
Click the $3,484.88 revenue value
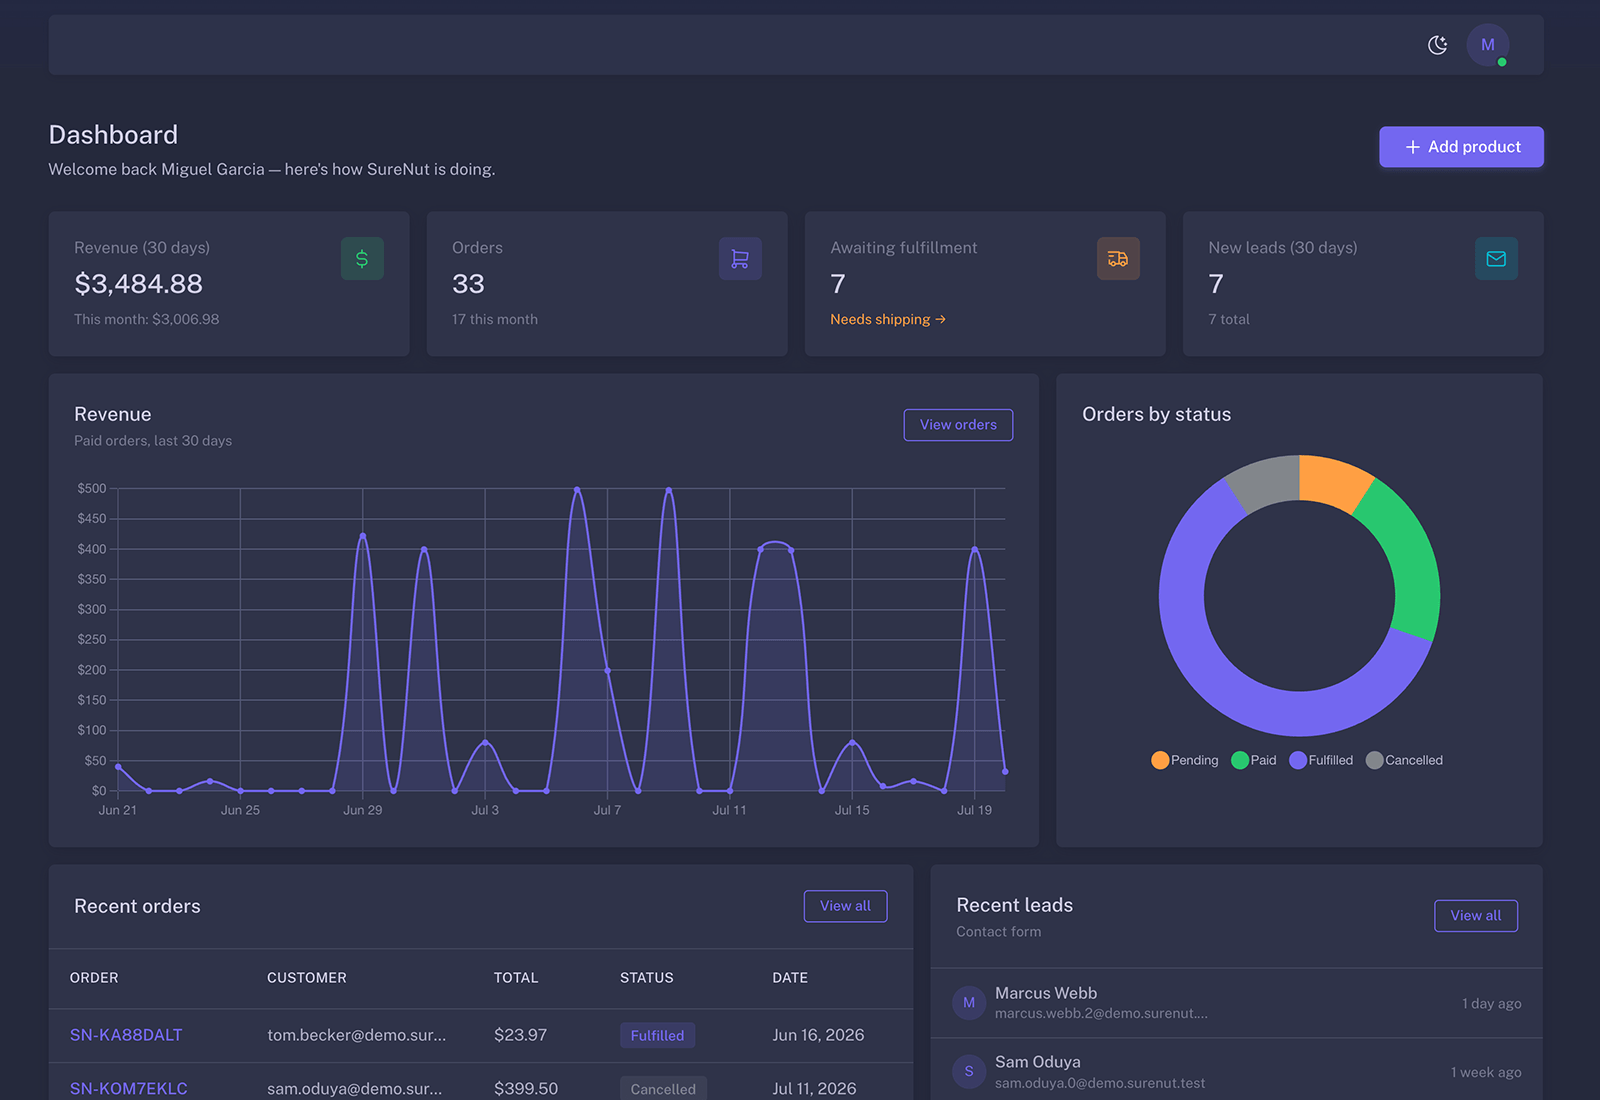(x=139, y=284)
